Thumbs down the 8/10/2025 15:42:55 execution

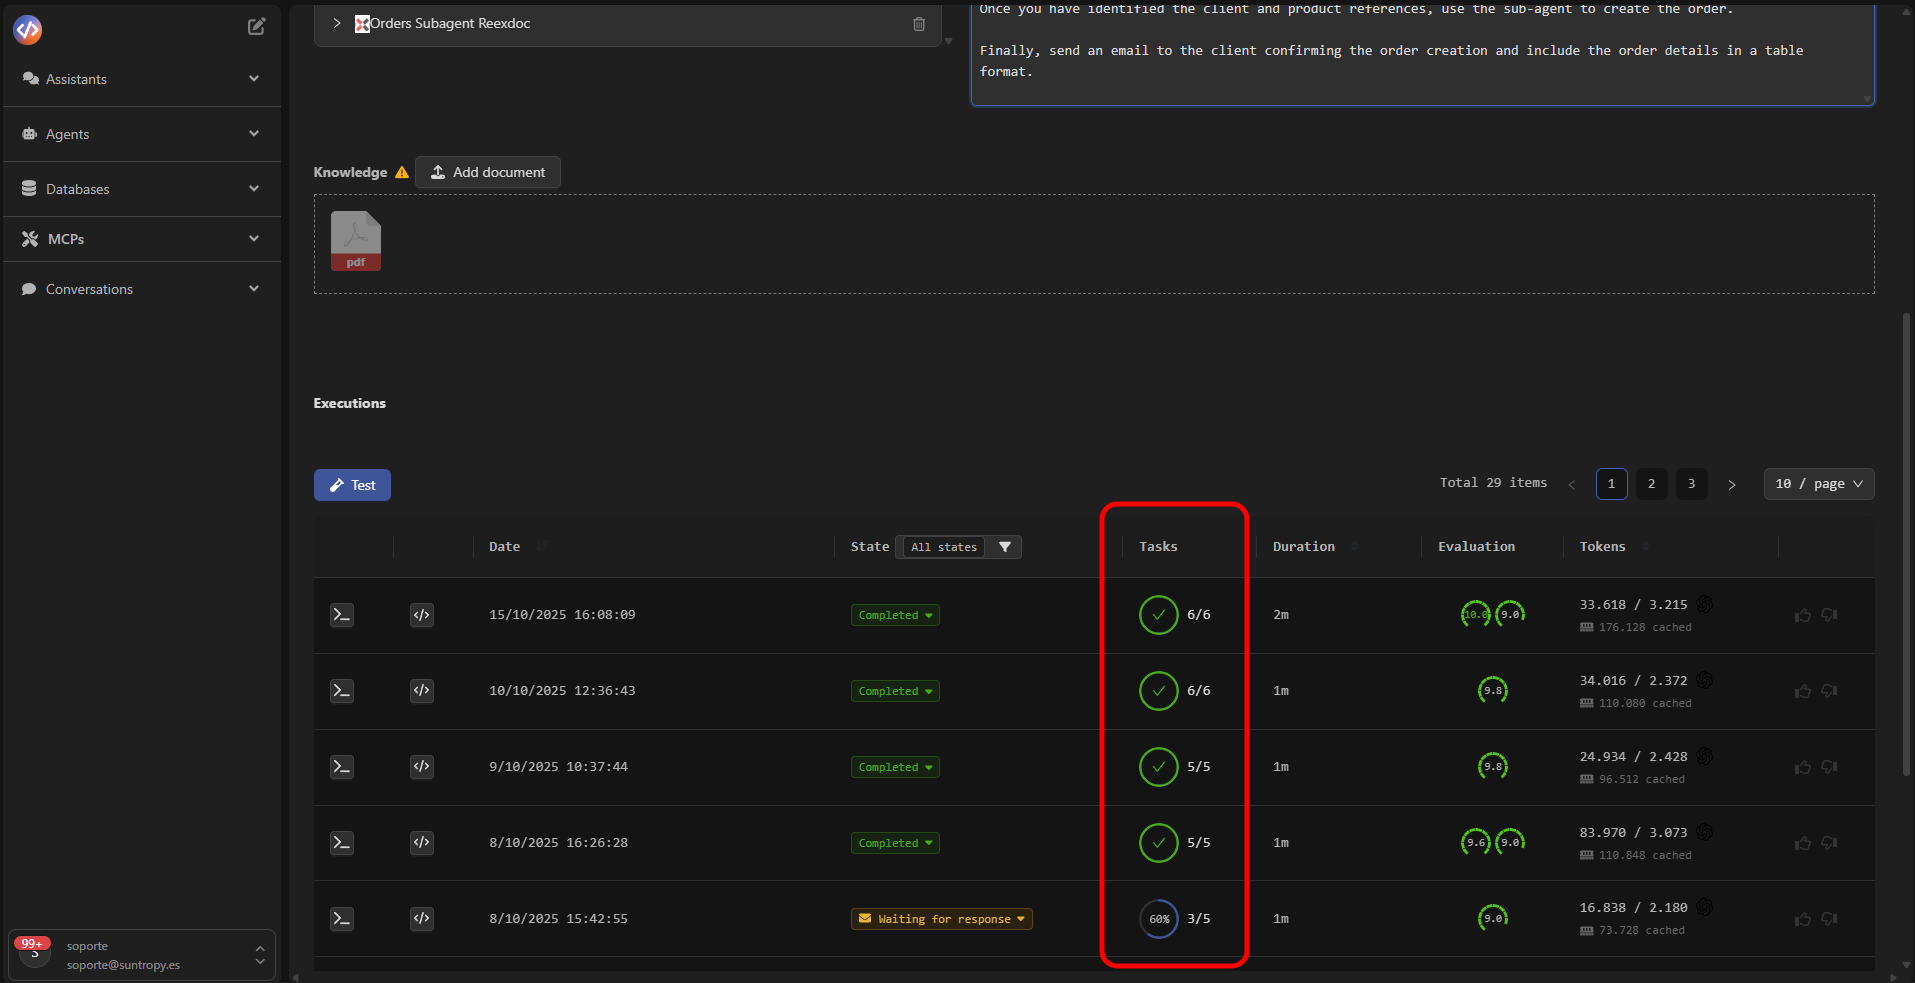click(x=1829, y=919)
